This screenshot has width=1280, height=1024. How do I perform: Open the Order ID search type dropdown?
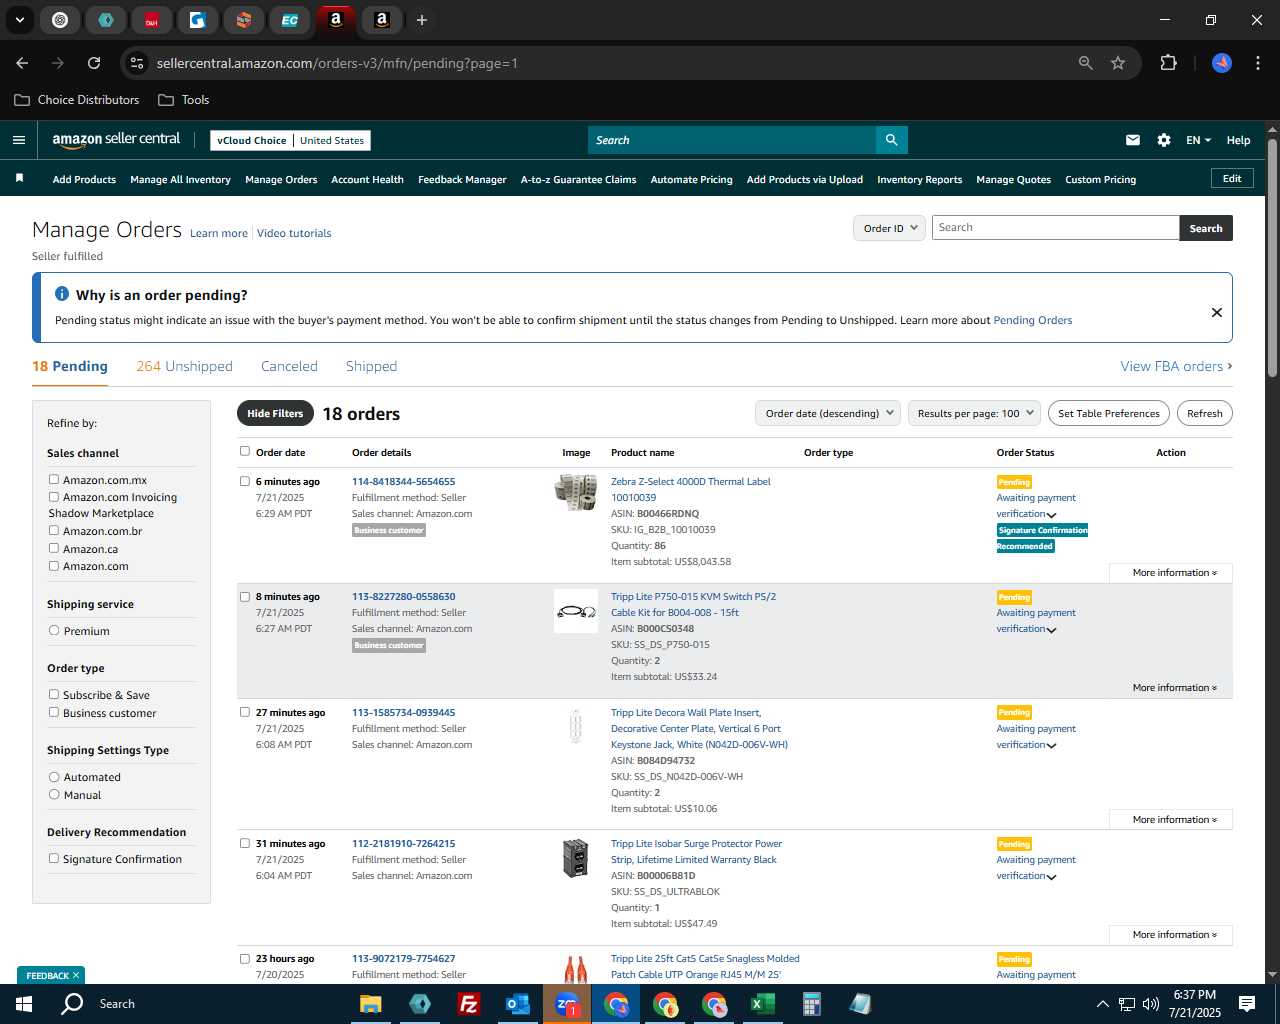[x=889, y=228]
